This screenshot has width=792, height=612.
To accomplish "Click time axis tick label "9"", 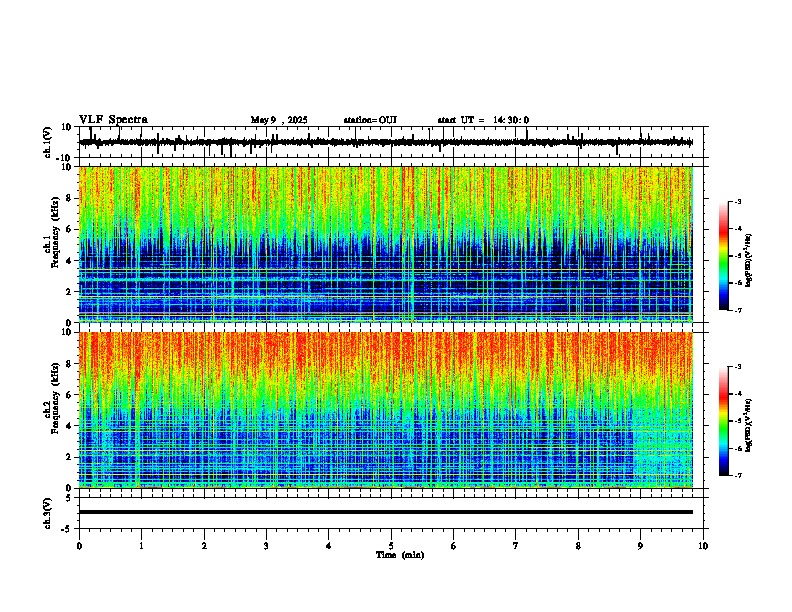I will (x=641, y=546).
